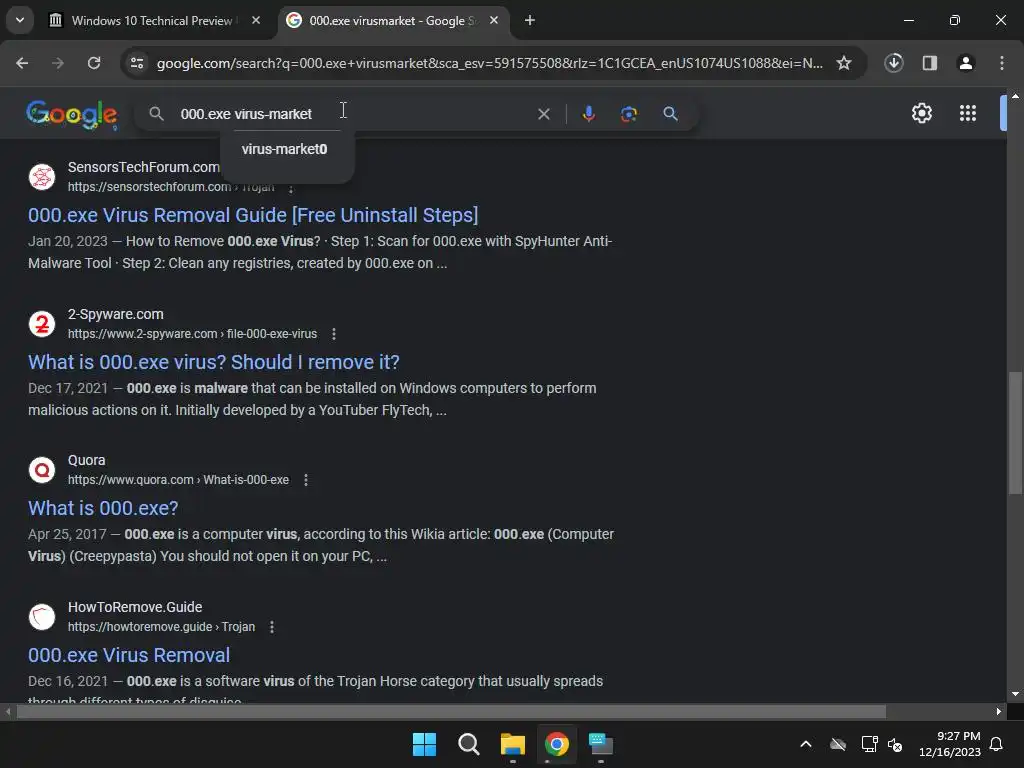Reload the current page

click(94, 63)
